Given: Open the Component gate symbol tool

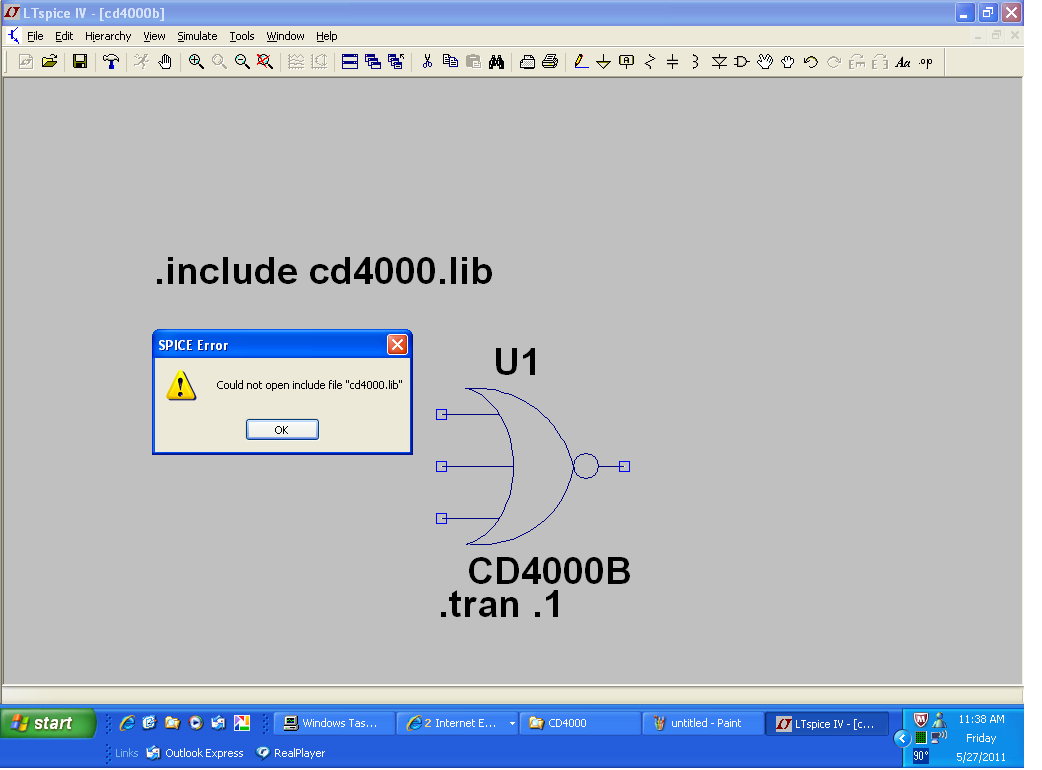Looking at the screenshot, I should click(x=742, y=62).
